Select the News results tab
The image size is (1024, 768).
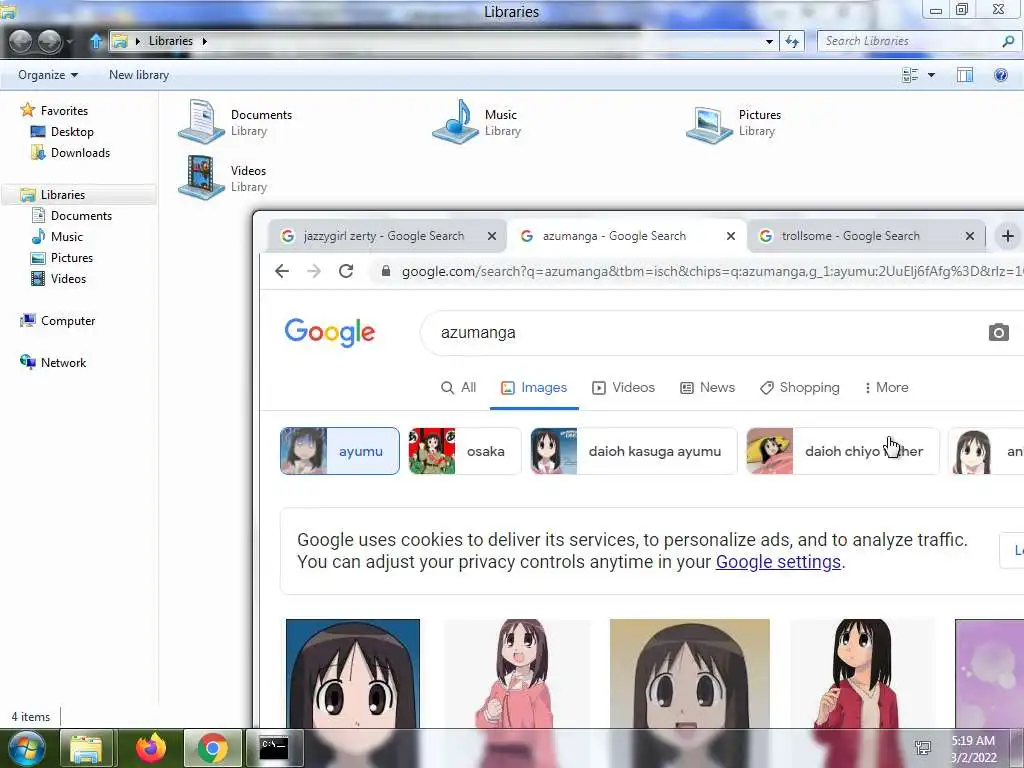[x=707, y=387]
